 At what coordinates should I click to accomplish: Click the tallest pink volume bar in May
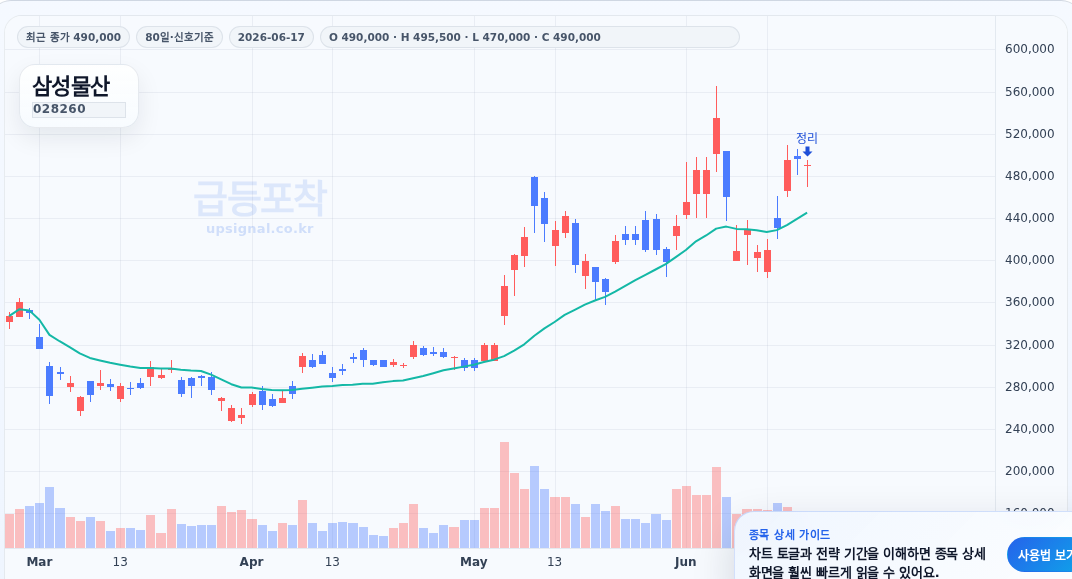[x=505, y=495]
